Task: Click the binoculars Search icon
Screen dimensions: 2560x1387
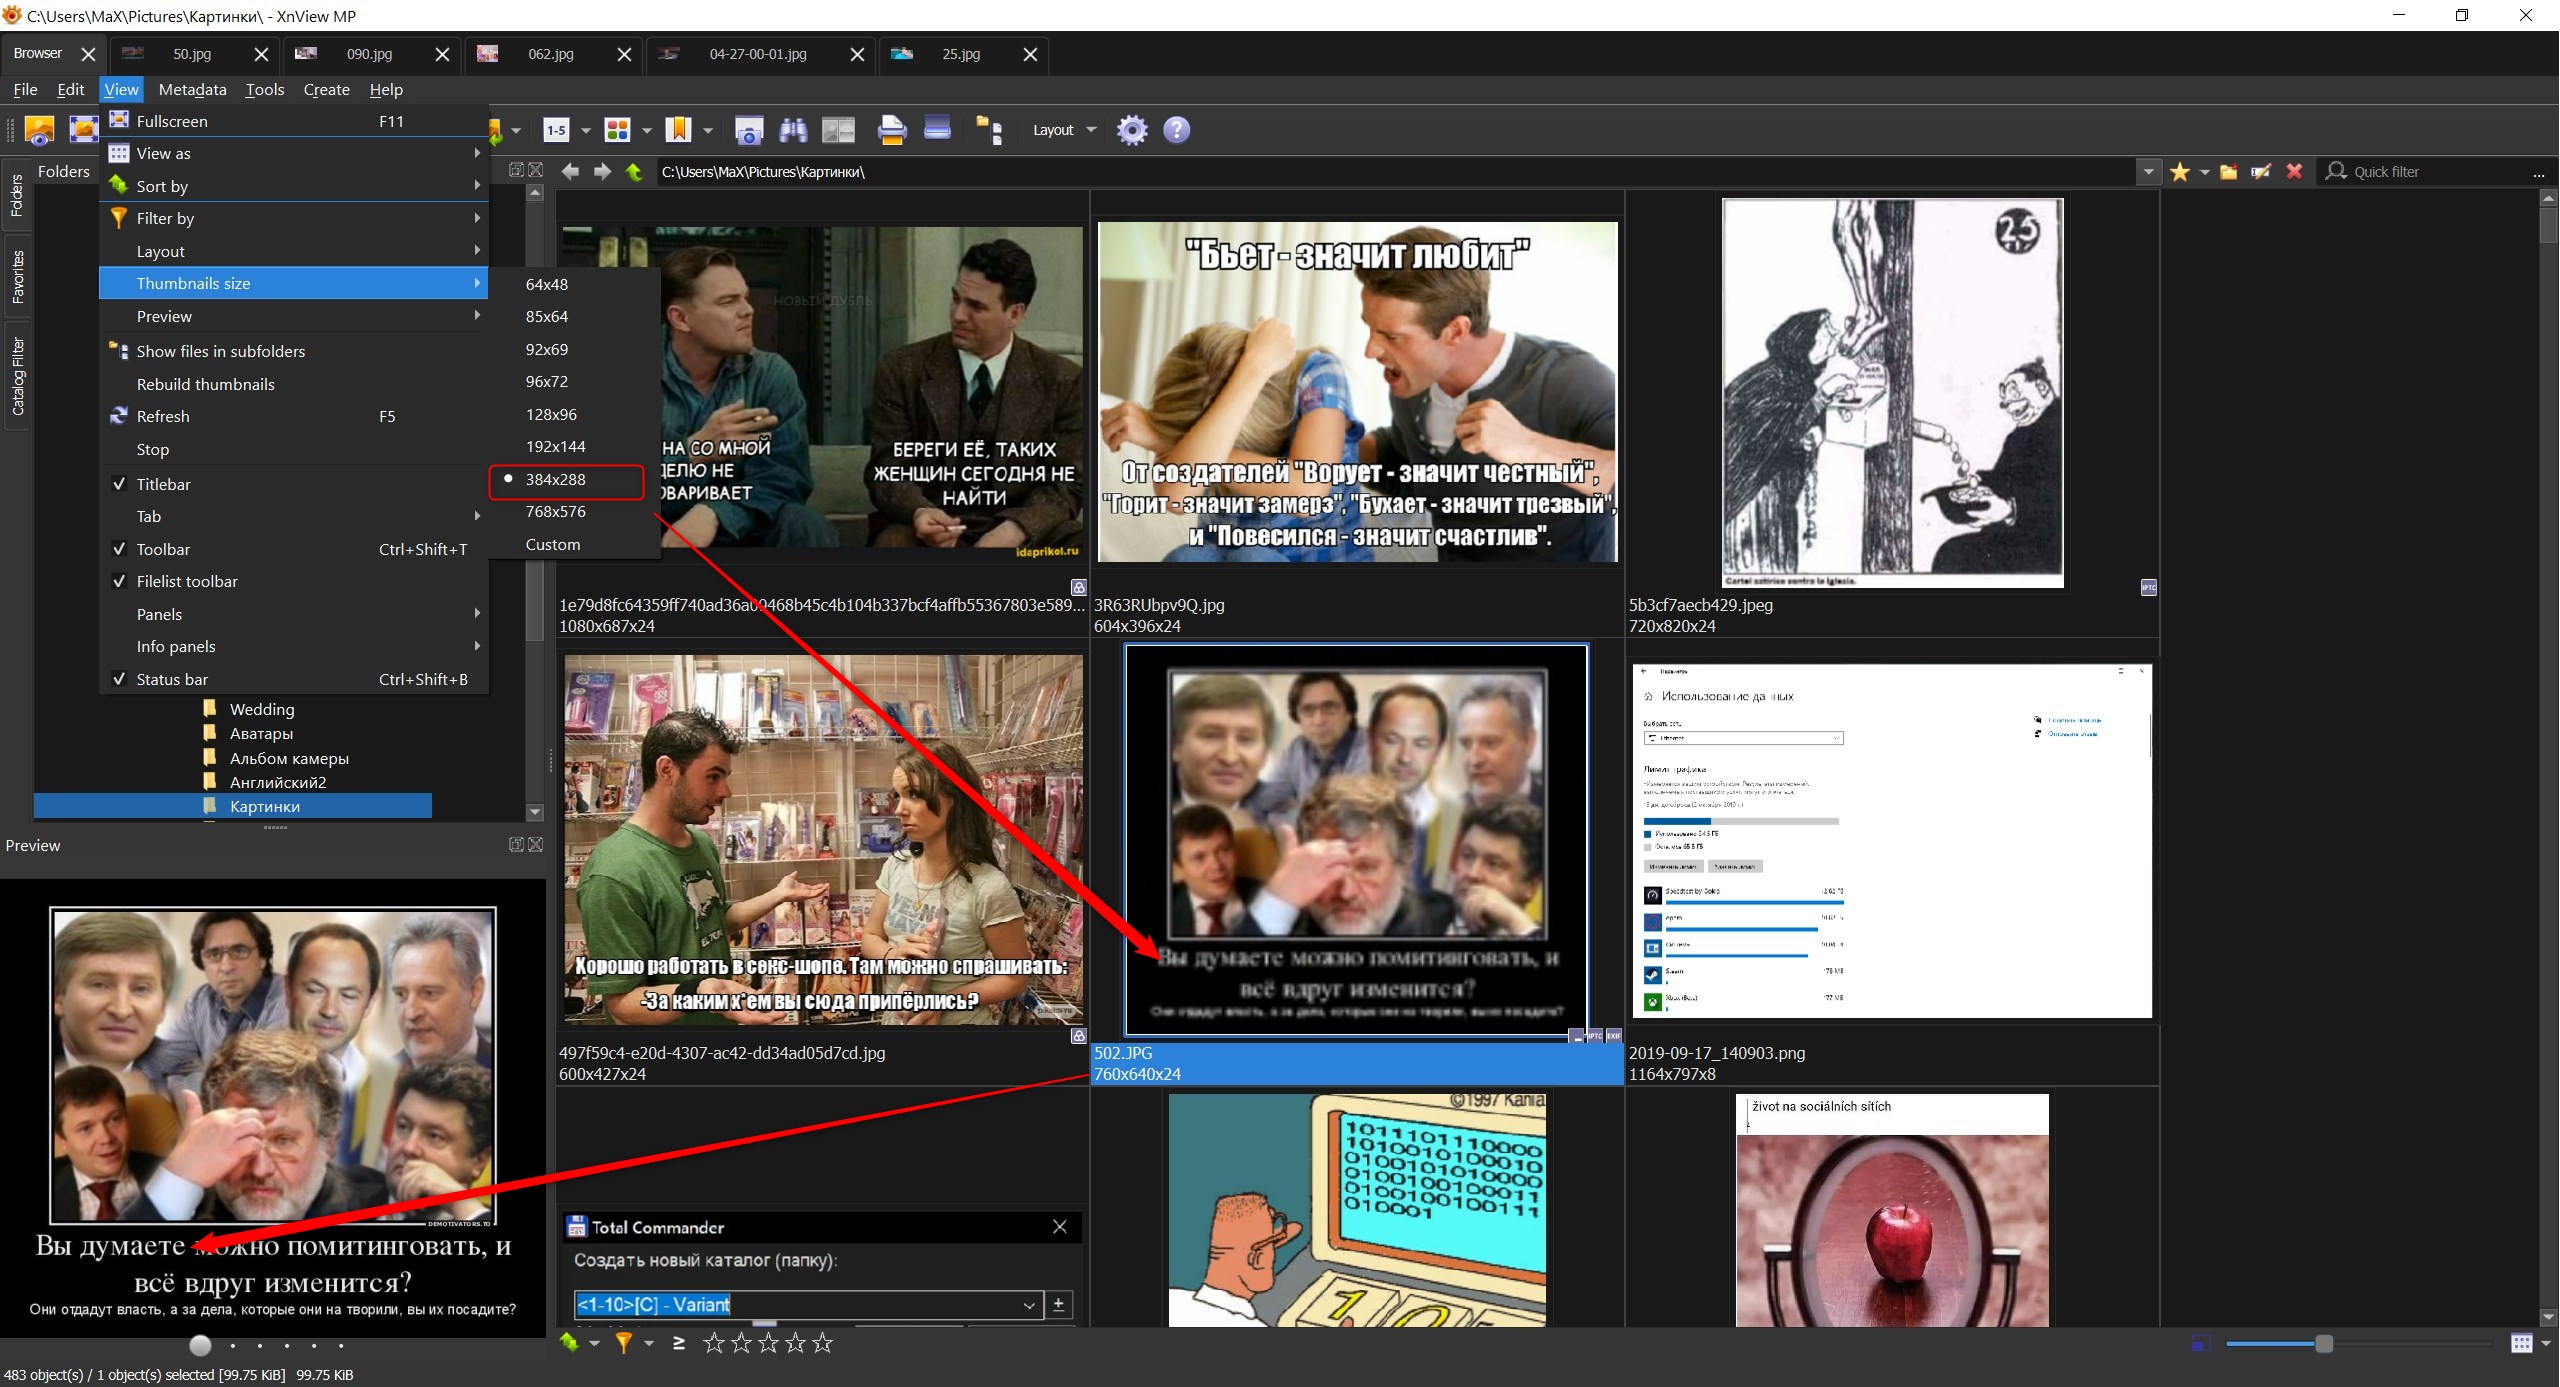Action: pyautogui.click(x=793, y=130)
